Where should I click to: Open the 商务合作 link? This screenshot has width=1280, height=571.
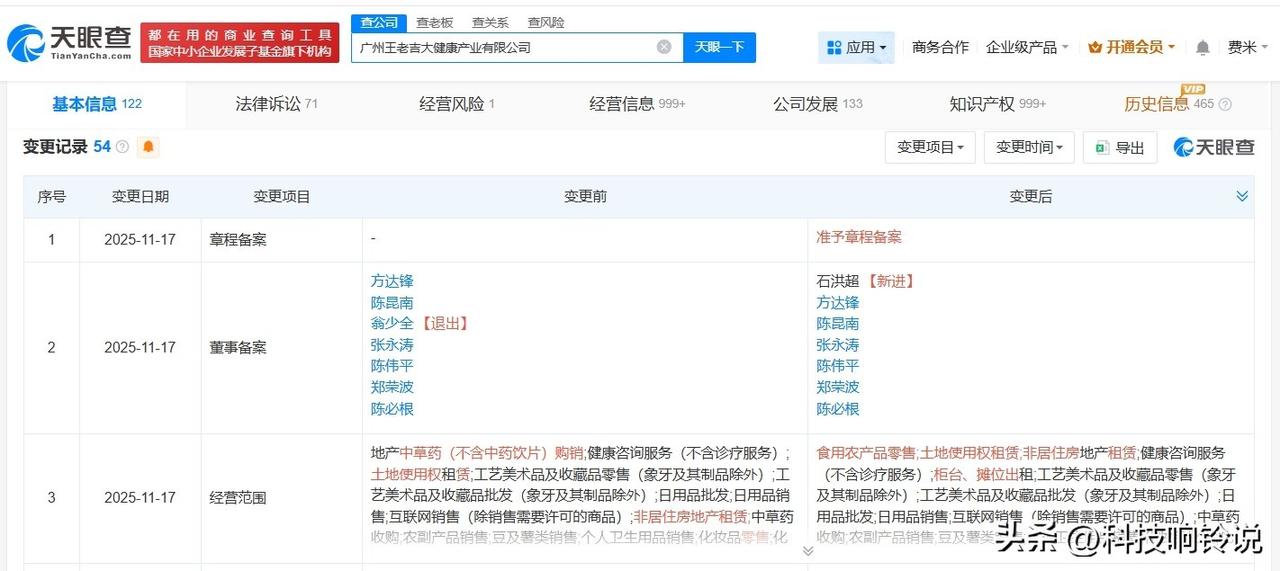(x=940, y=47)
